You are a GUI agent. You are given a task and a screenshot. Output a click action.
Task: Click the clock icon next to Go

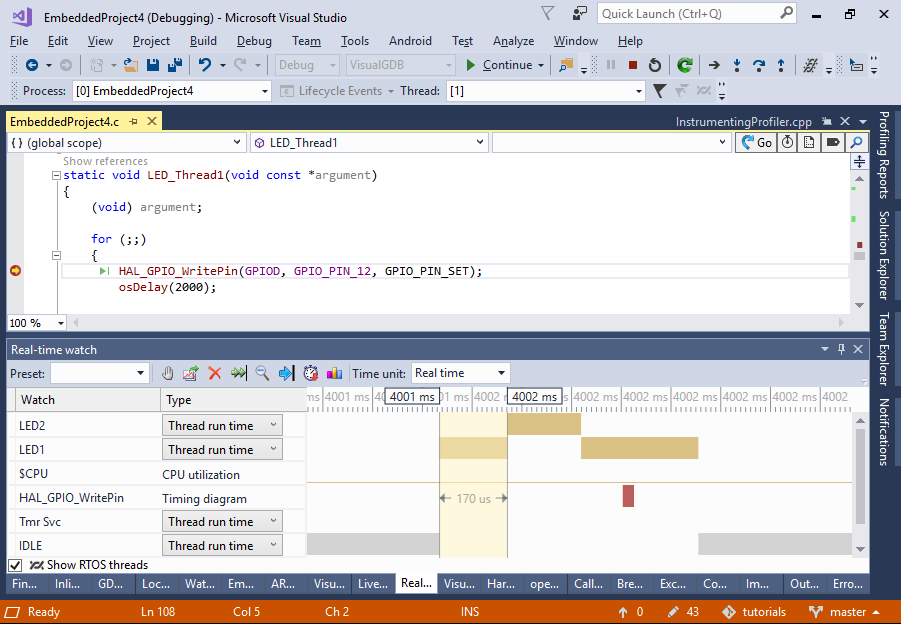click(787, 142)
